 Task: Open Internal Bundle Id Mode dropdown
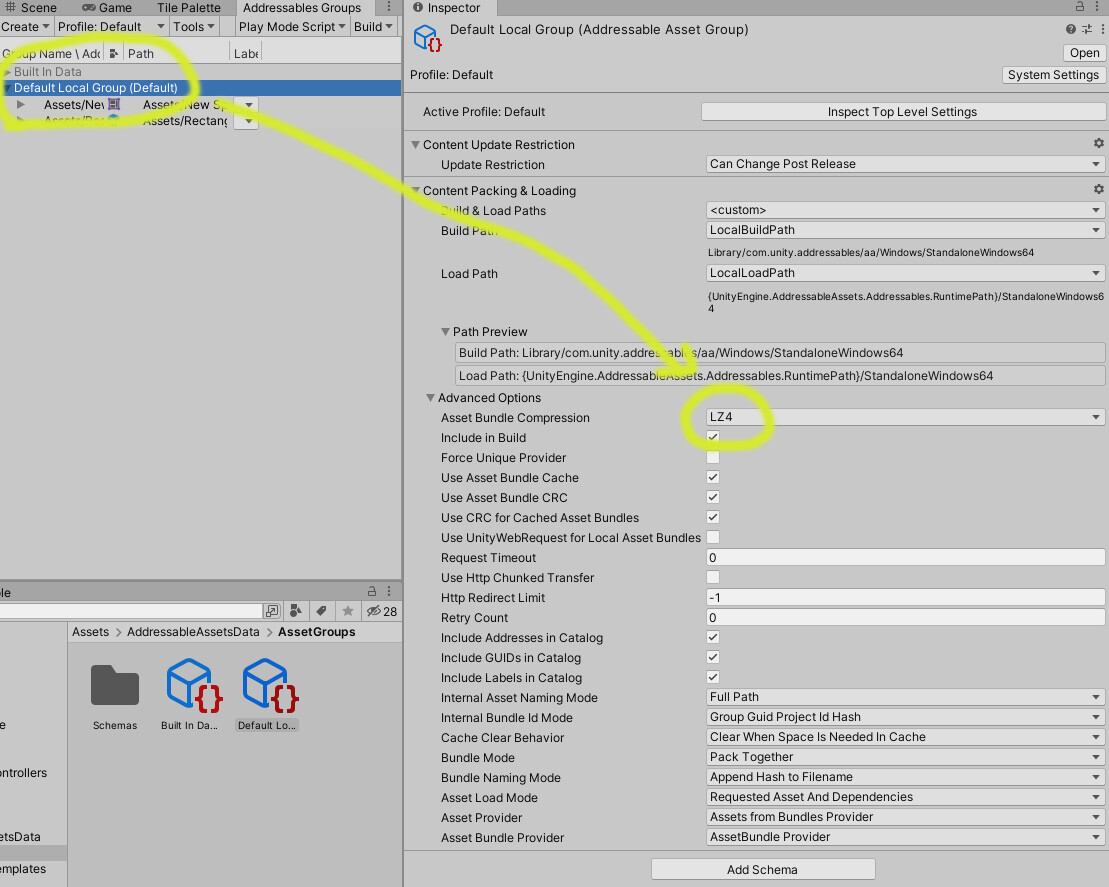click(x=905, y=717)
